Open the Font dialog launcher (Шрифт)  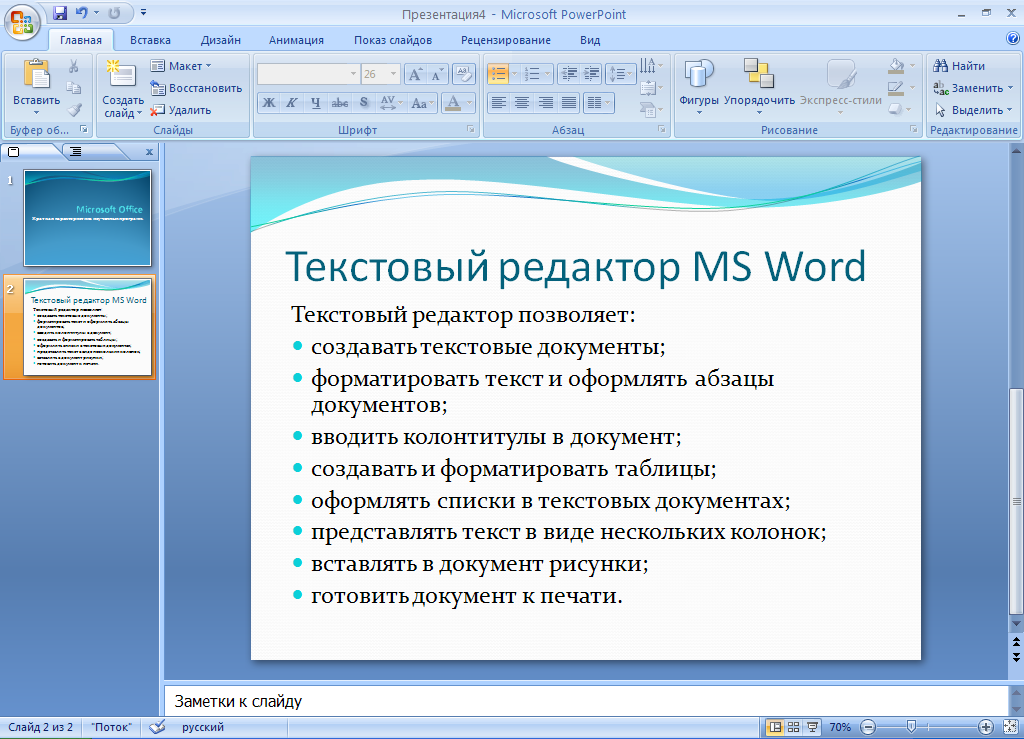(470, 129)
